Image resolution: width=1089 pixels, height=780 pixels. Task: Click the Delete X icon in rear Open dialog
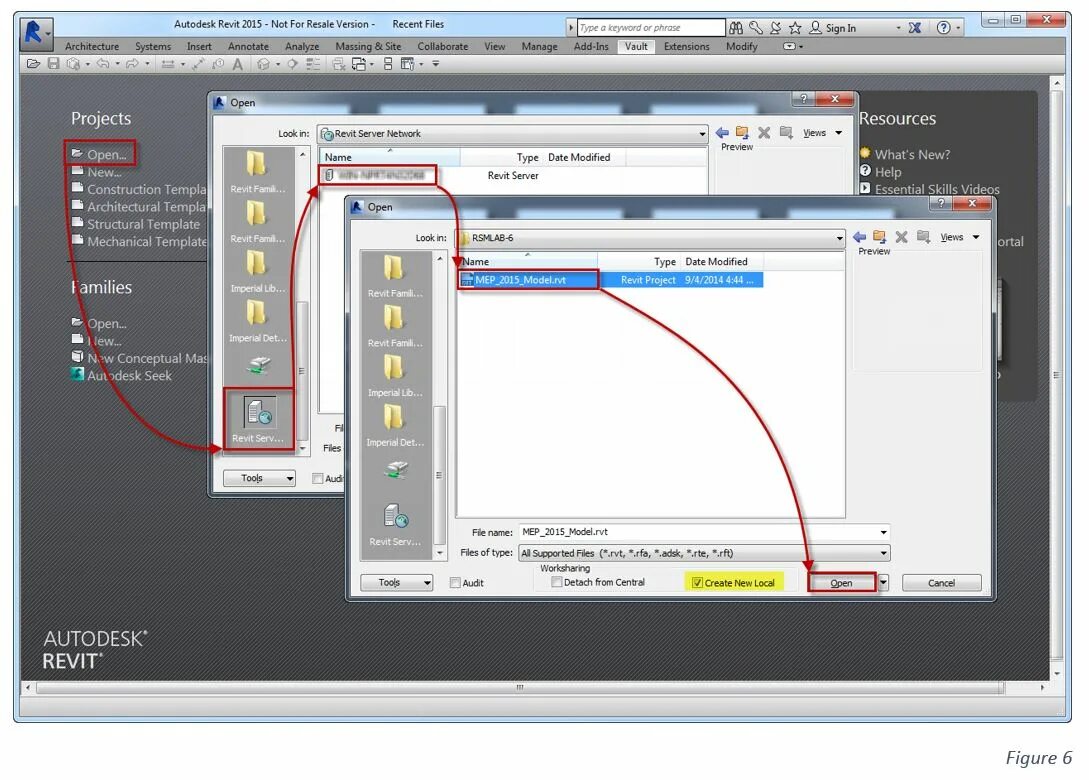coord(764,133)
